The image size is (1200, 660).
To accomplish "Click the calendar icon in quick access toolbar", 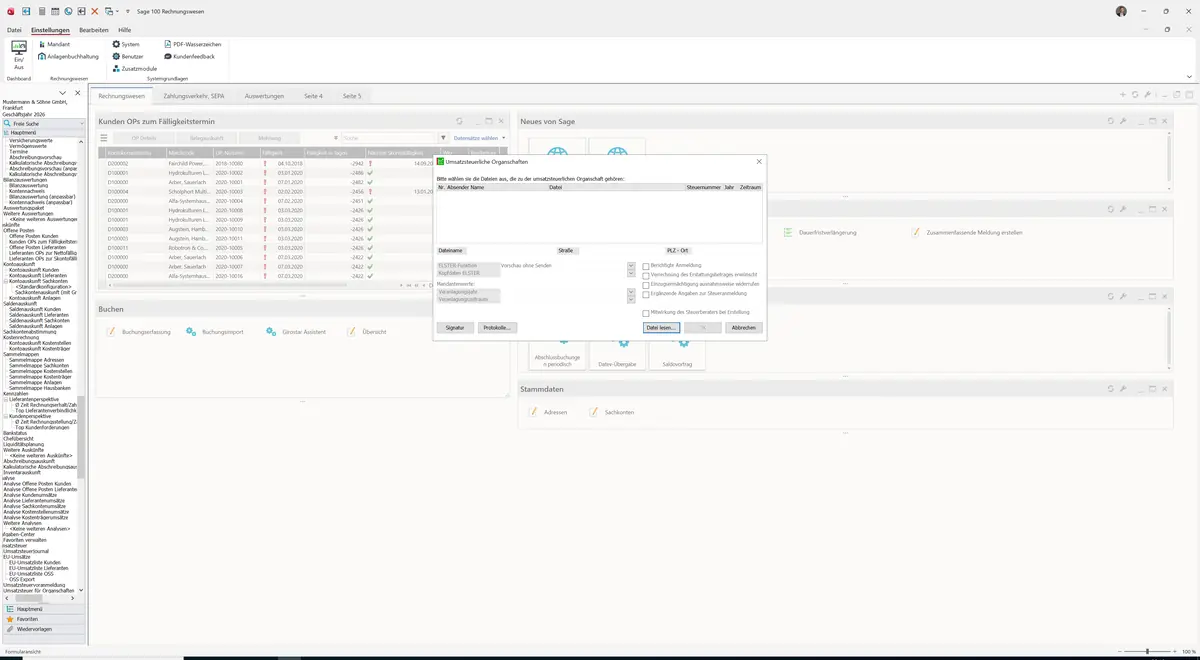I will 54,11.
